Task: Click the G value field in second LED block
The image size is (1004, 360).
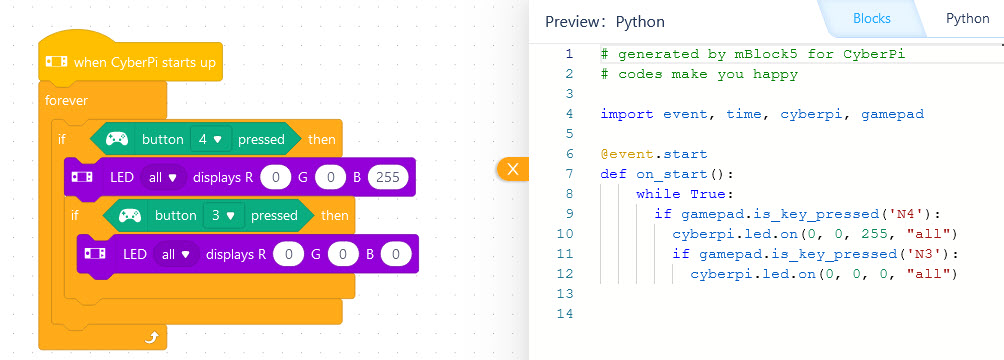Action: point(343,254)
